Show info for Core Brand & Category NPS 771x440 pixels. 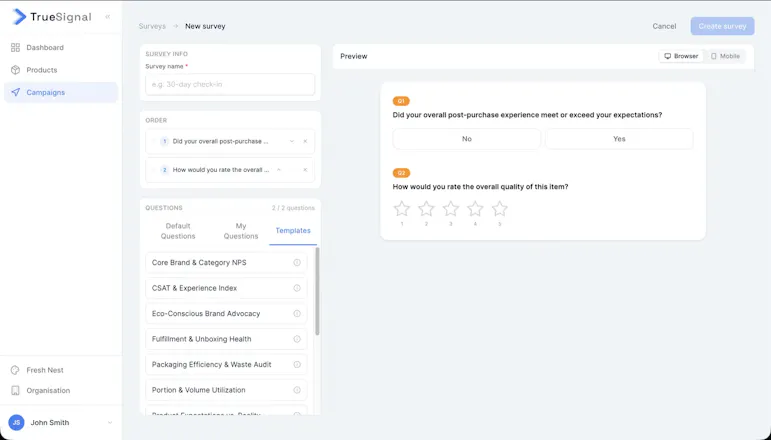297,263
